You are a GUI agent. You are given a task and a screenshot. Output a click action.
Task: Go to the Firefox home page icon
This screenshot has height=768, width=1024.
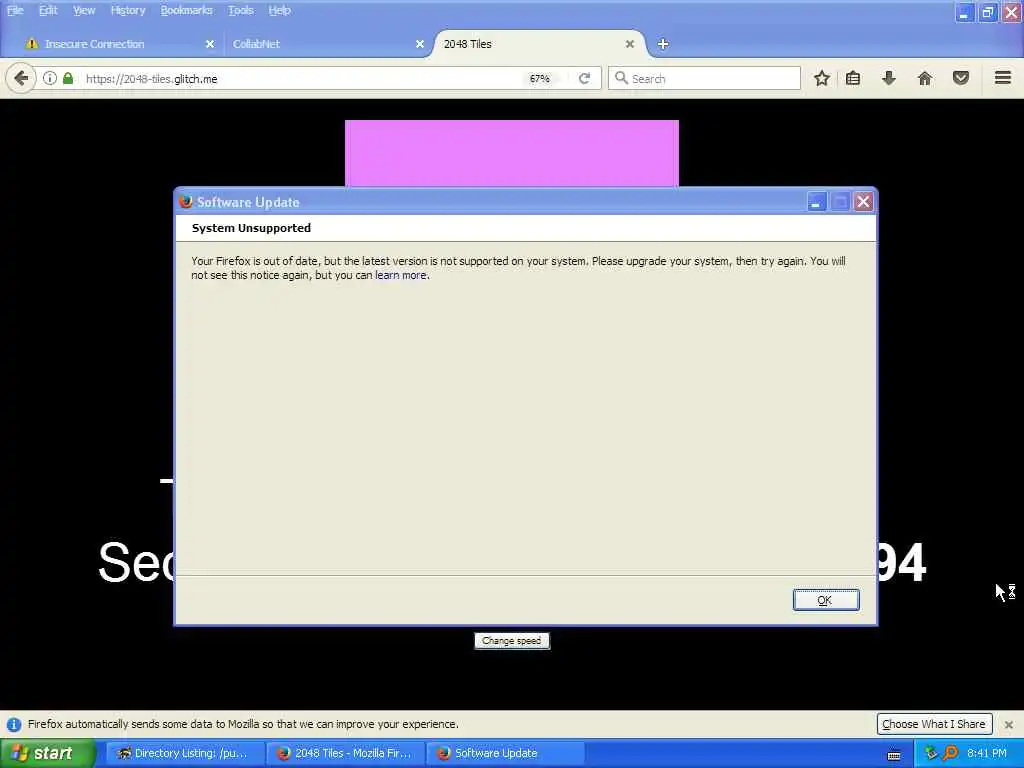[925, 78]
